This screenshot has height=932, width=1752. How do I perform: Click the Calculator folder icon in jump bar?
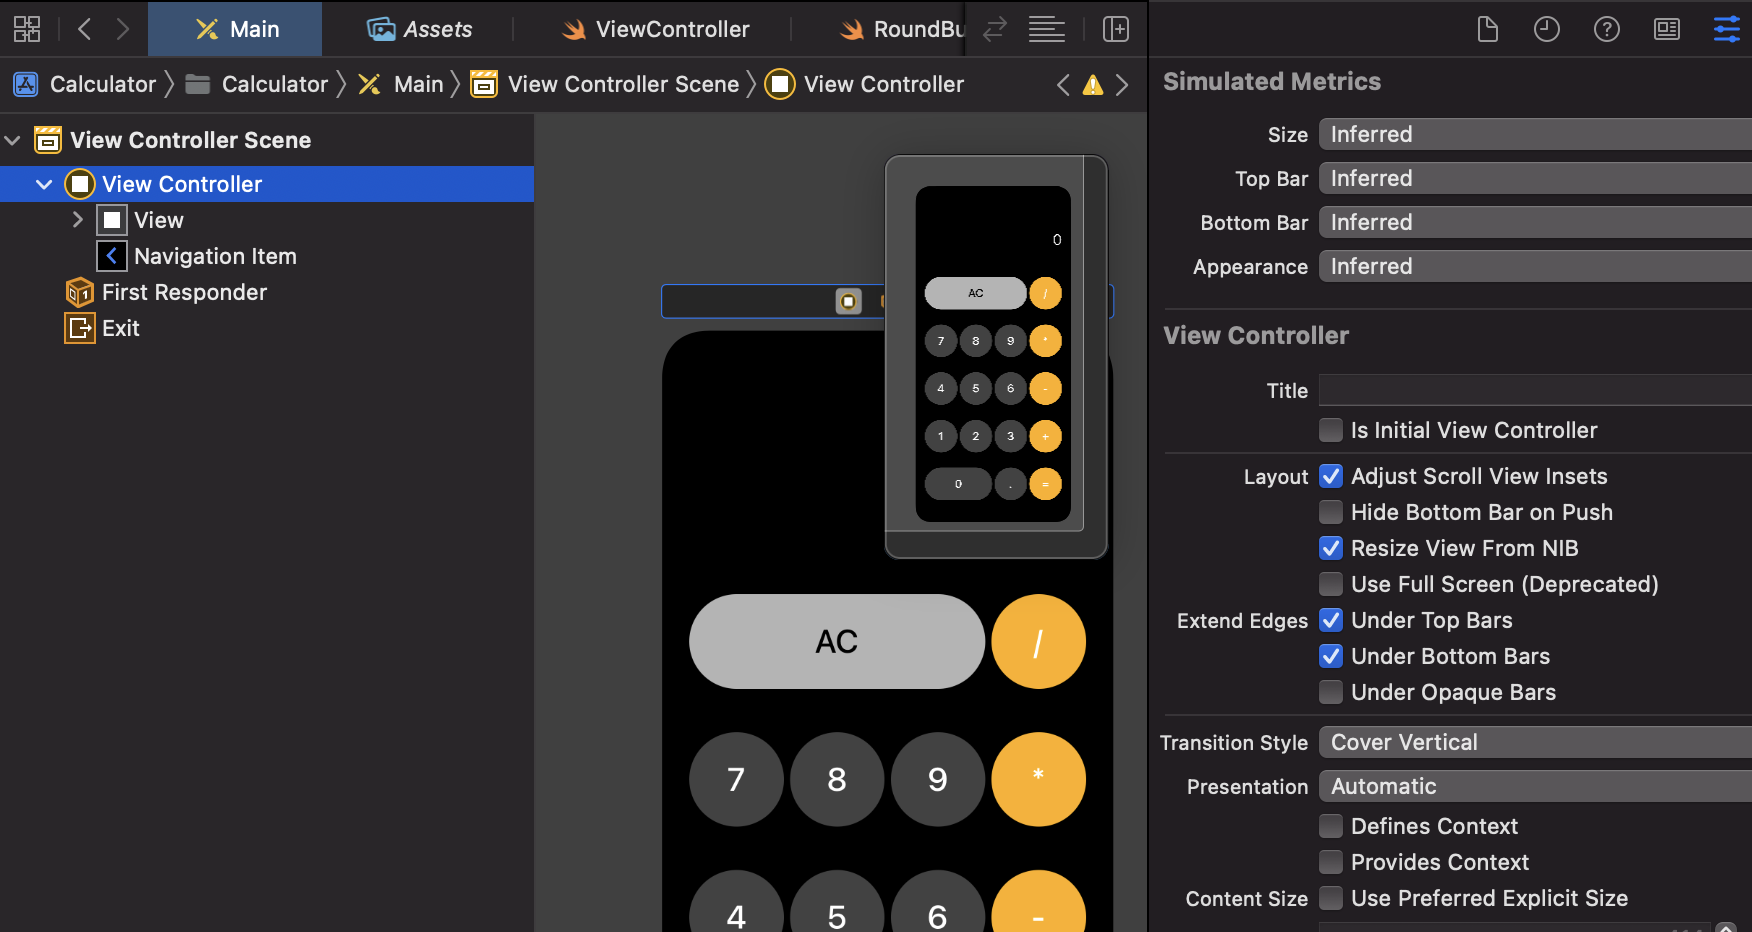click(198, 84)
